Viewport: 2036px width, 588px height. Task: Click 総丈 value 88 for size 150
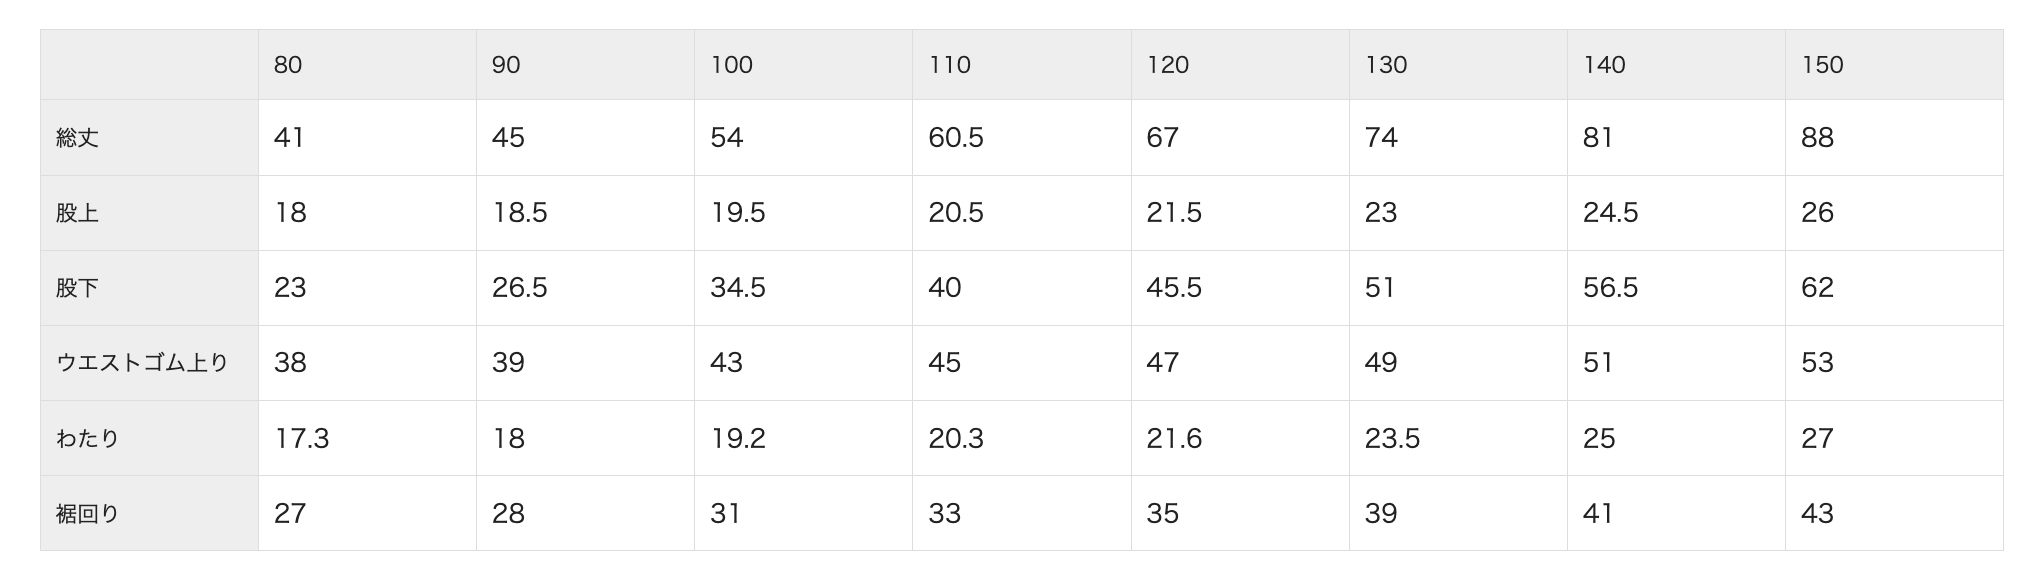(x=1817, y=138)
